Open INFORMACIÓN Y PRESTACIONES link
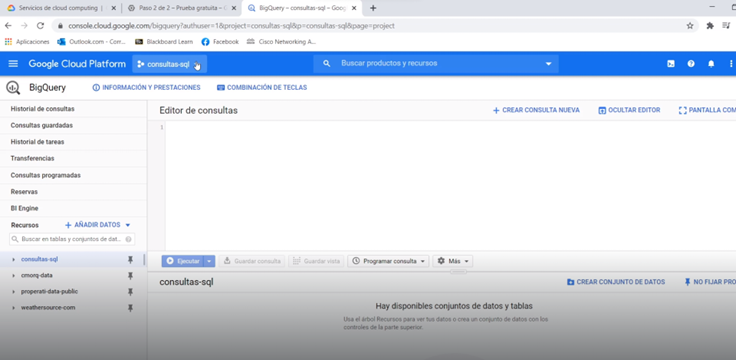 (146, 88)
